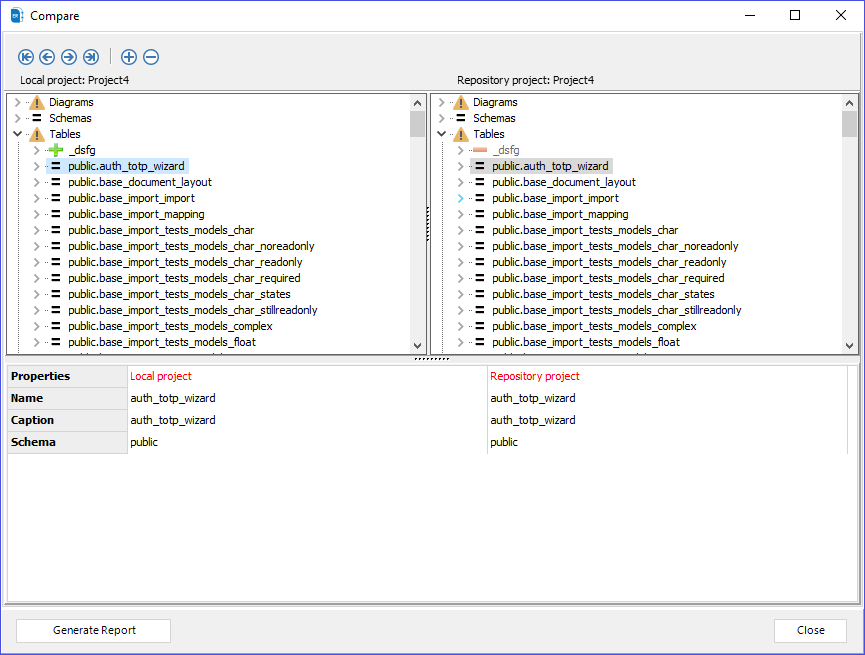Click local tree scrollbar up arrow
865x655 pixels.
coord(418,103)
